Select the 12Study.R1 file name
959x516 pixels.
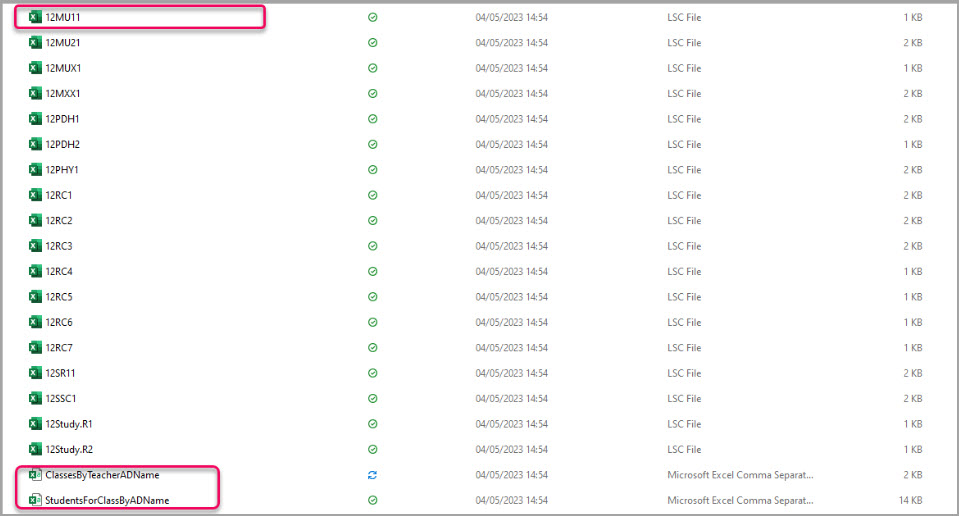(x=68, y=423)
